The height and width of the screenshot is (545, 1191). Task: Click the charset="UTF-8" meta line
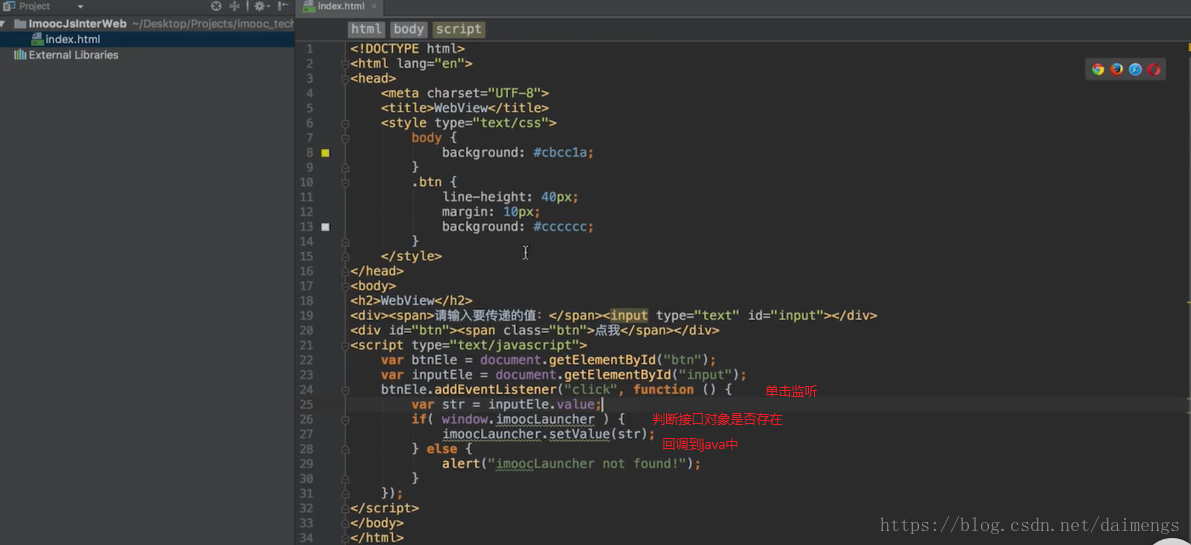tap(465, 93)
